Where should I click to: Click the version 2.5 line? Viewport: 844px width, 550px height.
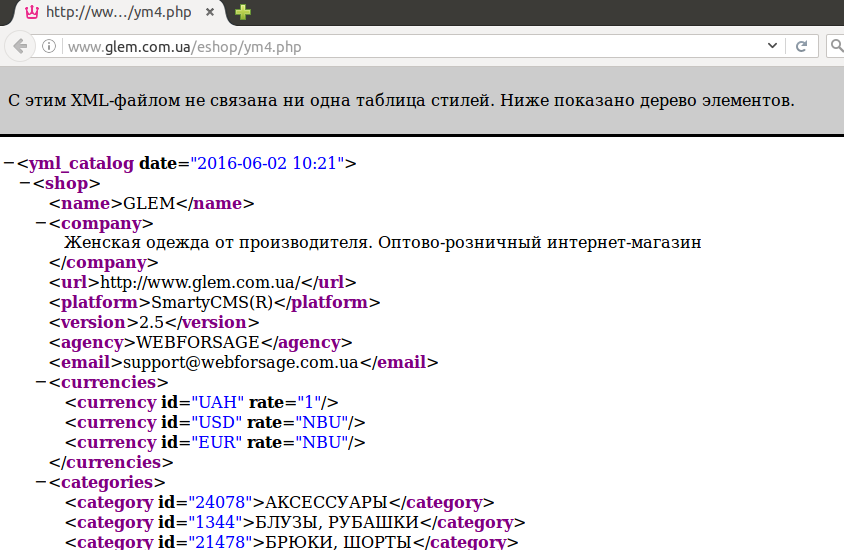[154, 322]
